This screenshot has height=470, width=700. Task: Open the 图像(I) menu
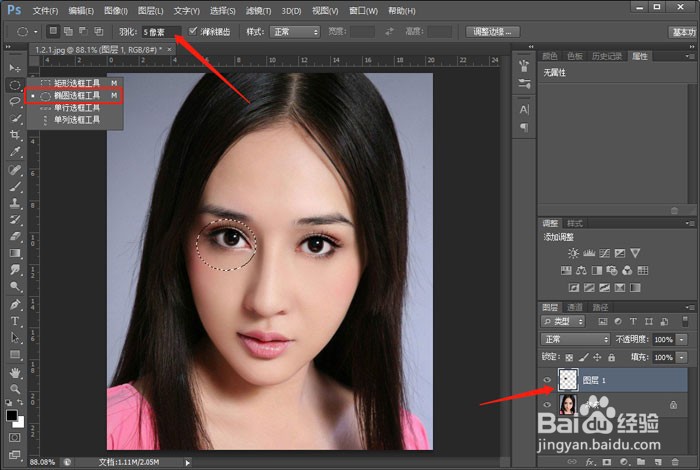click(x=116, y=10)
